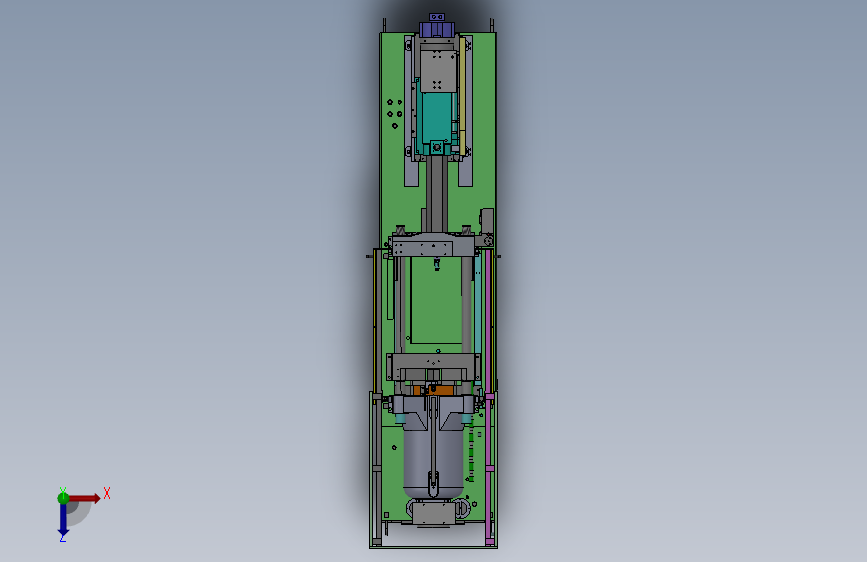Click the red X axis of the triad

tap(84, 498)
